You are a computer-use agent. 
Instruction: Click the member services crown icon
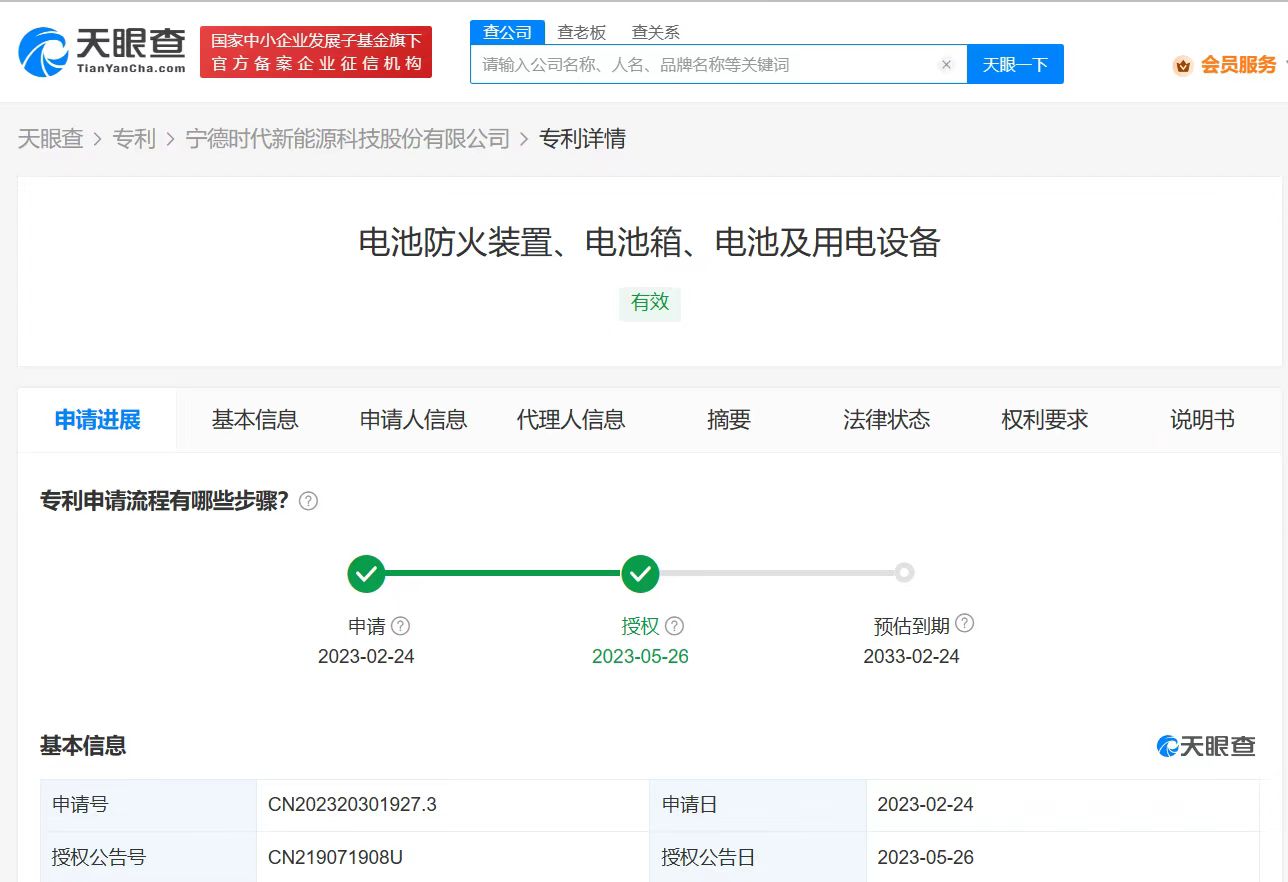1183,66
